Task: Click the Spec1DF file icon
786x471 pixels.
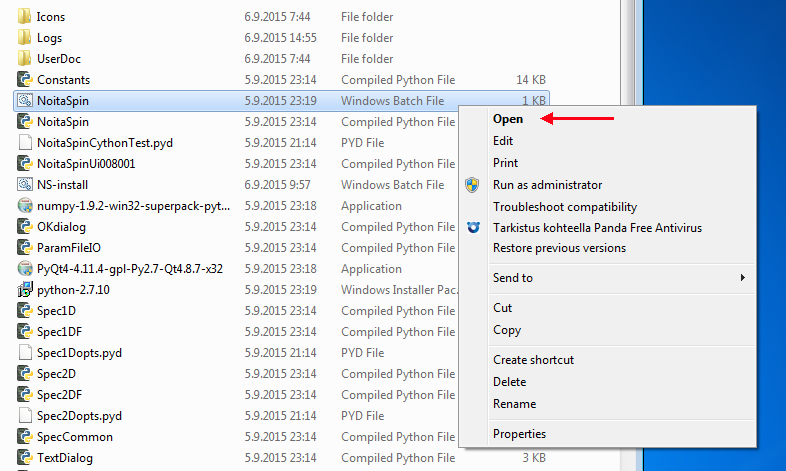Action: coord(25,332)
